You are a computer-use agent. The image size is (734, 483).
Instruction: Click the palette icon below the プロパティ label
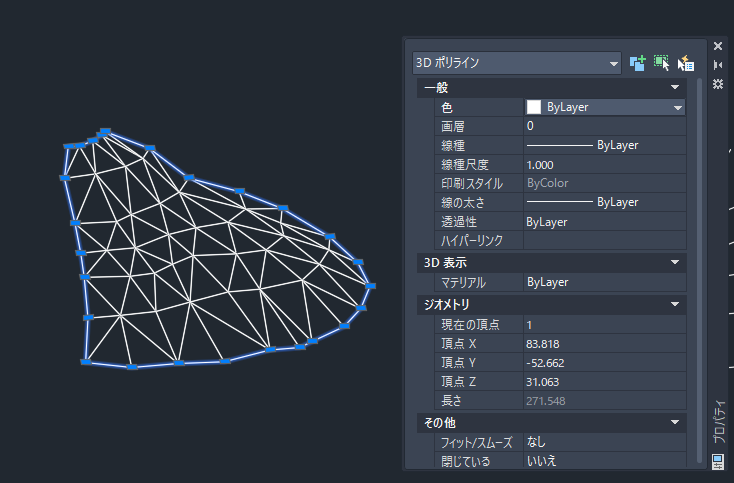coord(718,461)
